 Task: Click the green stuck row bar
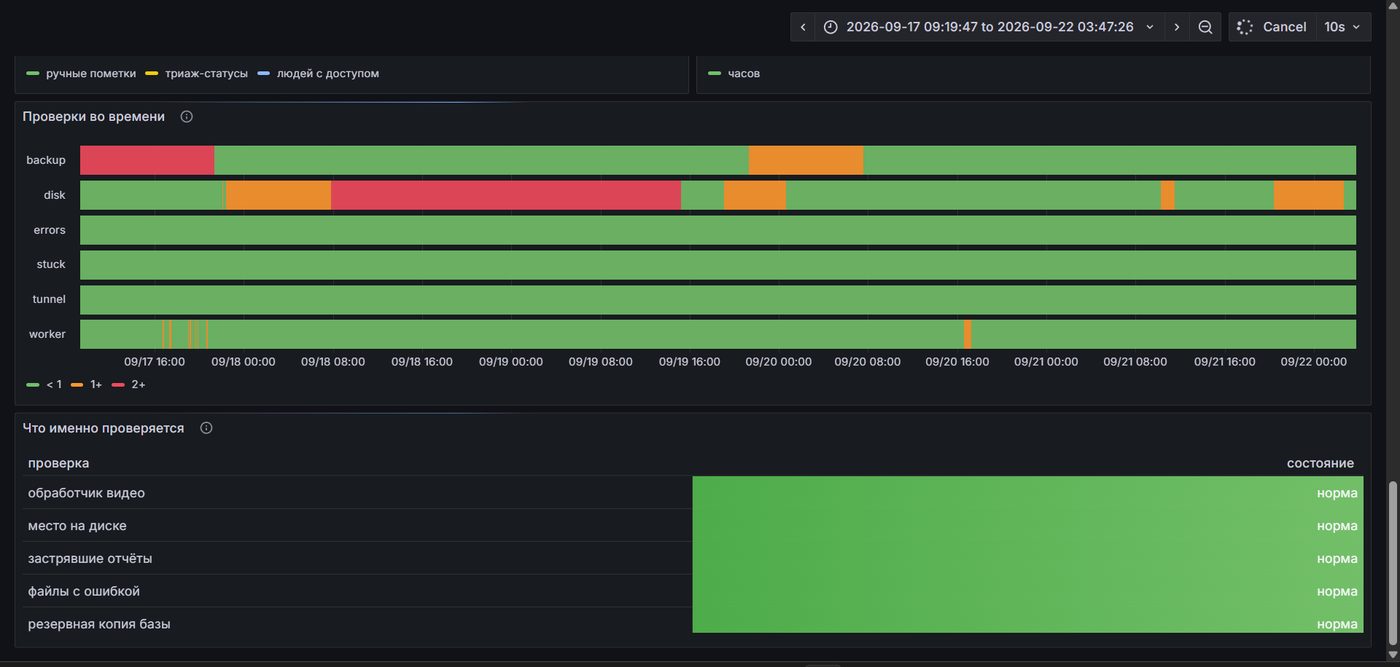(718, 265)
